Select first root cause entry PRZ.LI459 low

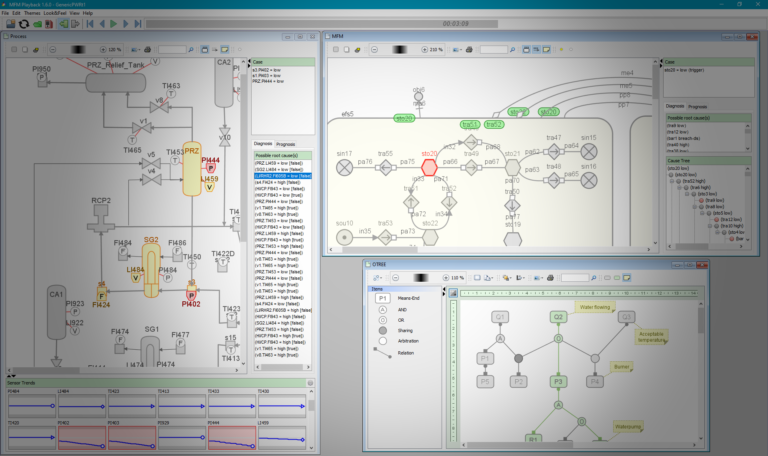pos(283,163)
